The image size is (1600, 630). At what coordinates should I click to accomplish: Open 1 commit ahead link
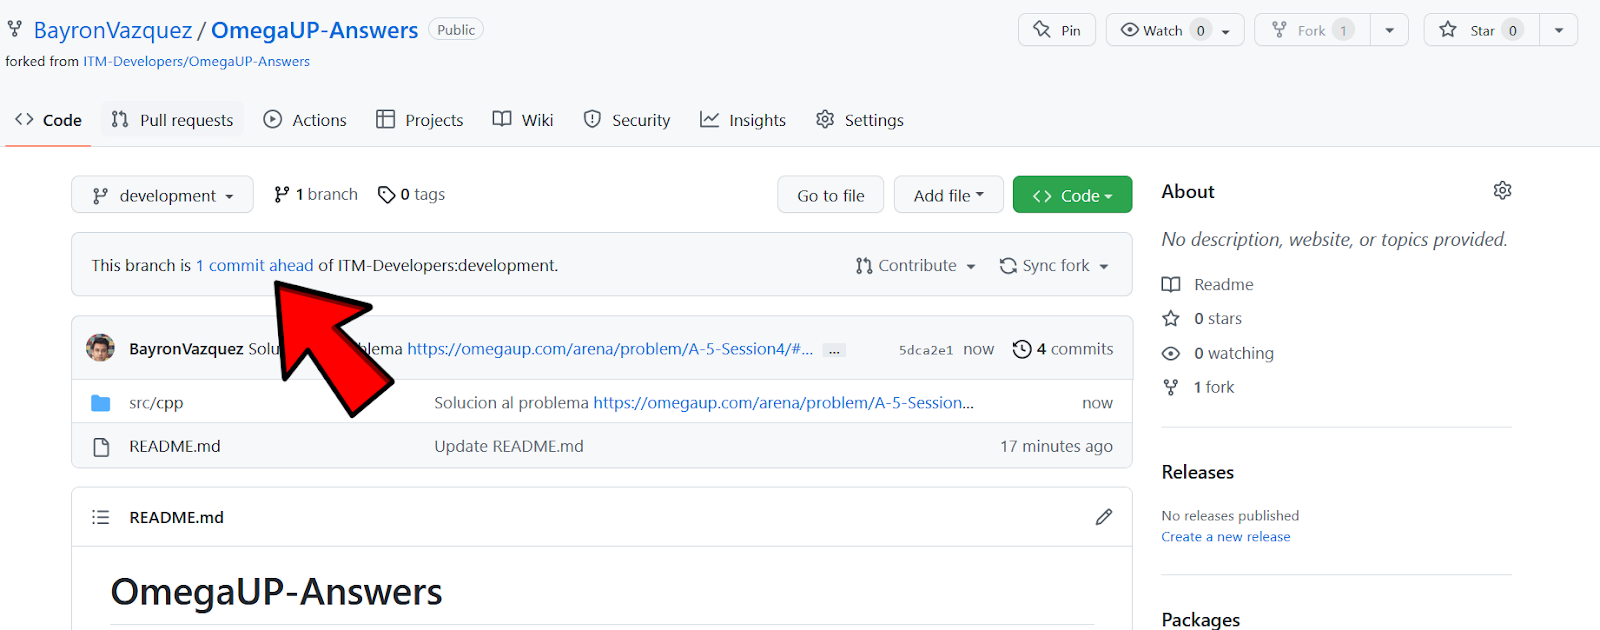(255, 265)
